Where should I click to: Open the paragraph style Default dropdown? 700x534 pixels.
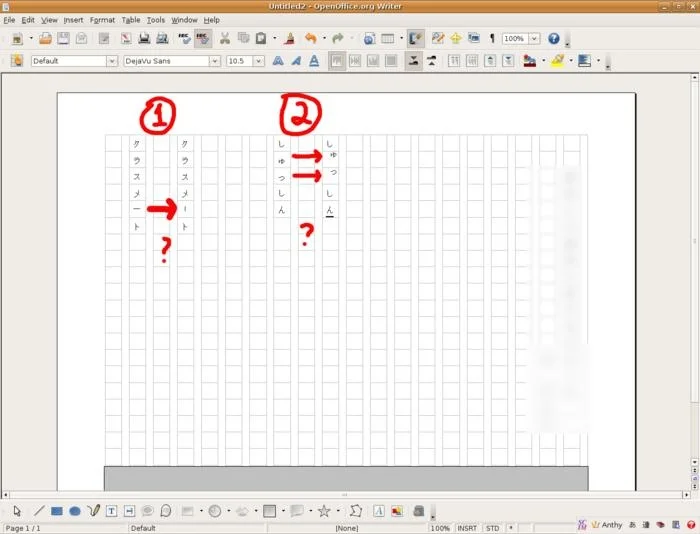pyautogui.click(x=112, y=61)
